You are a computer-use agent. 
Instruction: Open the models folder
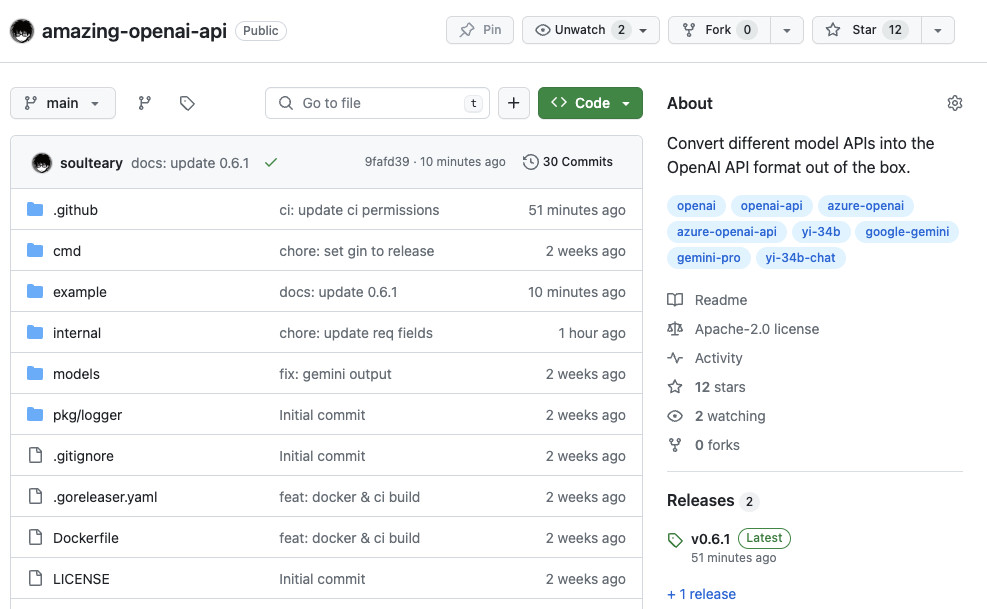(x=76, y=373)
